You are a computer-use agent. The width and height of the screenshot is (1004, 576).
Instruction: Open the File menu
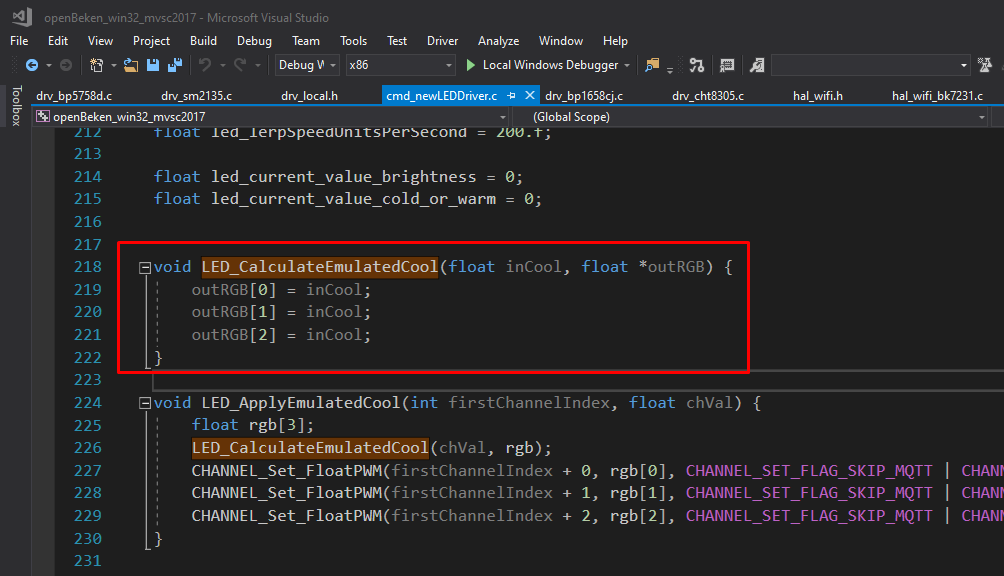pos(19,41)
